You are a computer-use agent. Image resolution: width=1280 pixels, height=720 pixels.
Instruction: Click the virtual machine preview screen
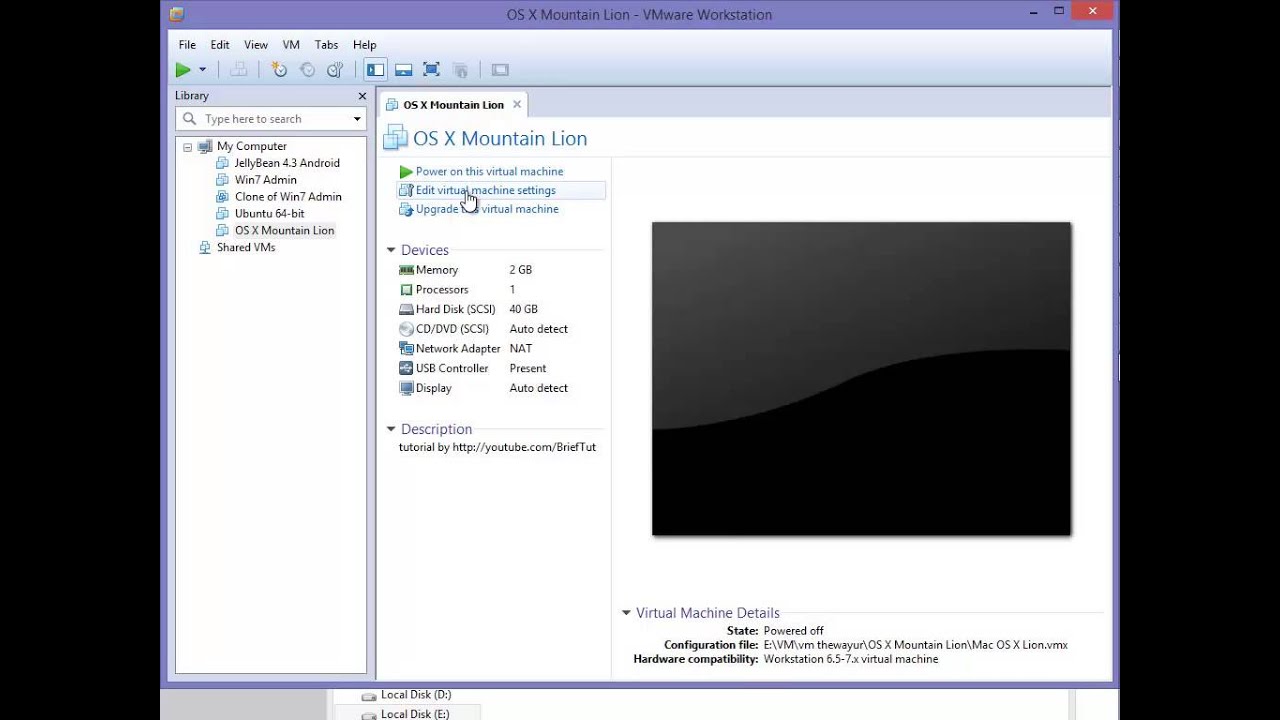pyautogui.click(x=861, y=379)
